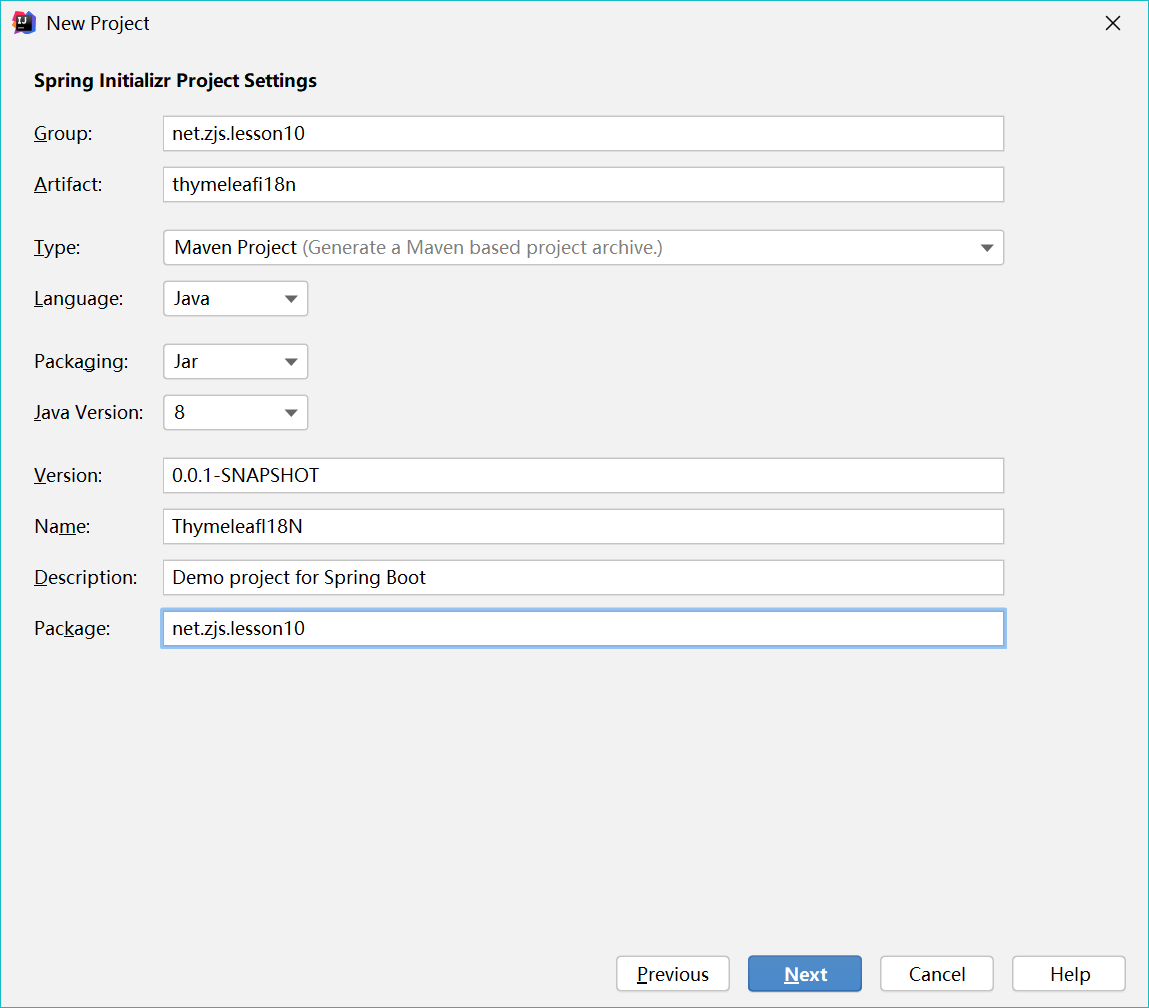1149x1008 pixels.
Task: Click the IntelliJ IDEA icon in title bar
Action: point(23,23)
